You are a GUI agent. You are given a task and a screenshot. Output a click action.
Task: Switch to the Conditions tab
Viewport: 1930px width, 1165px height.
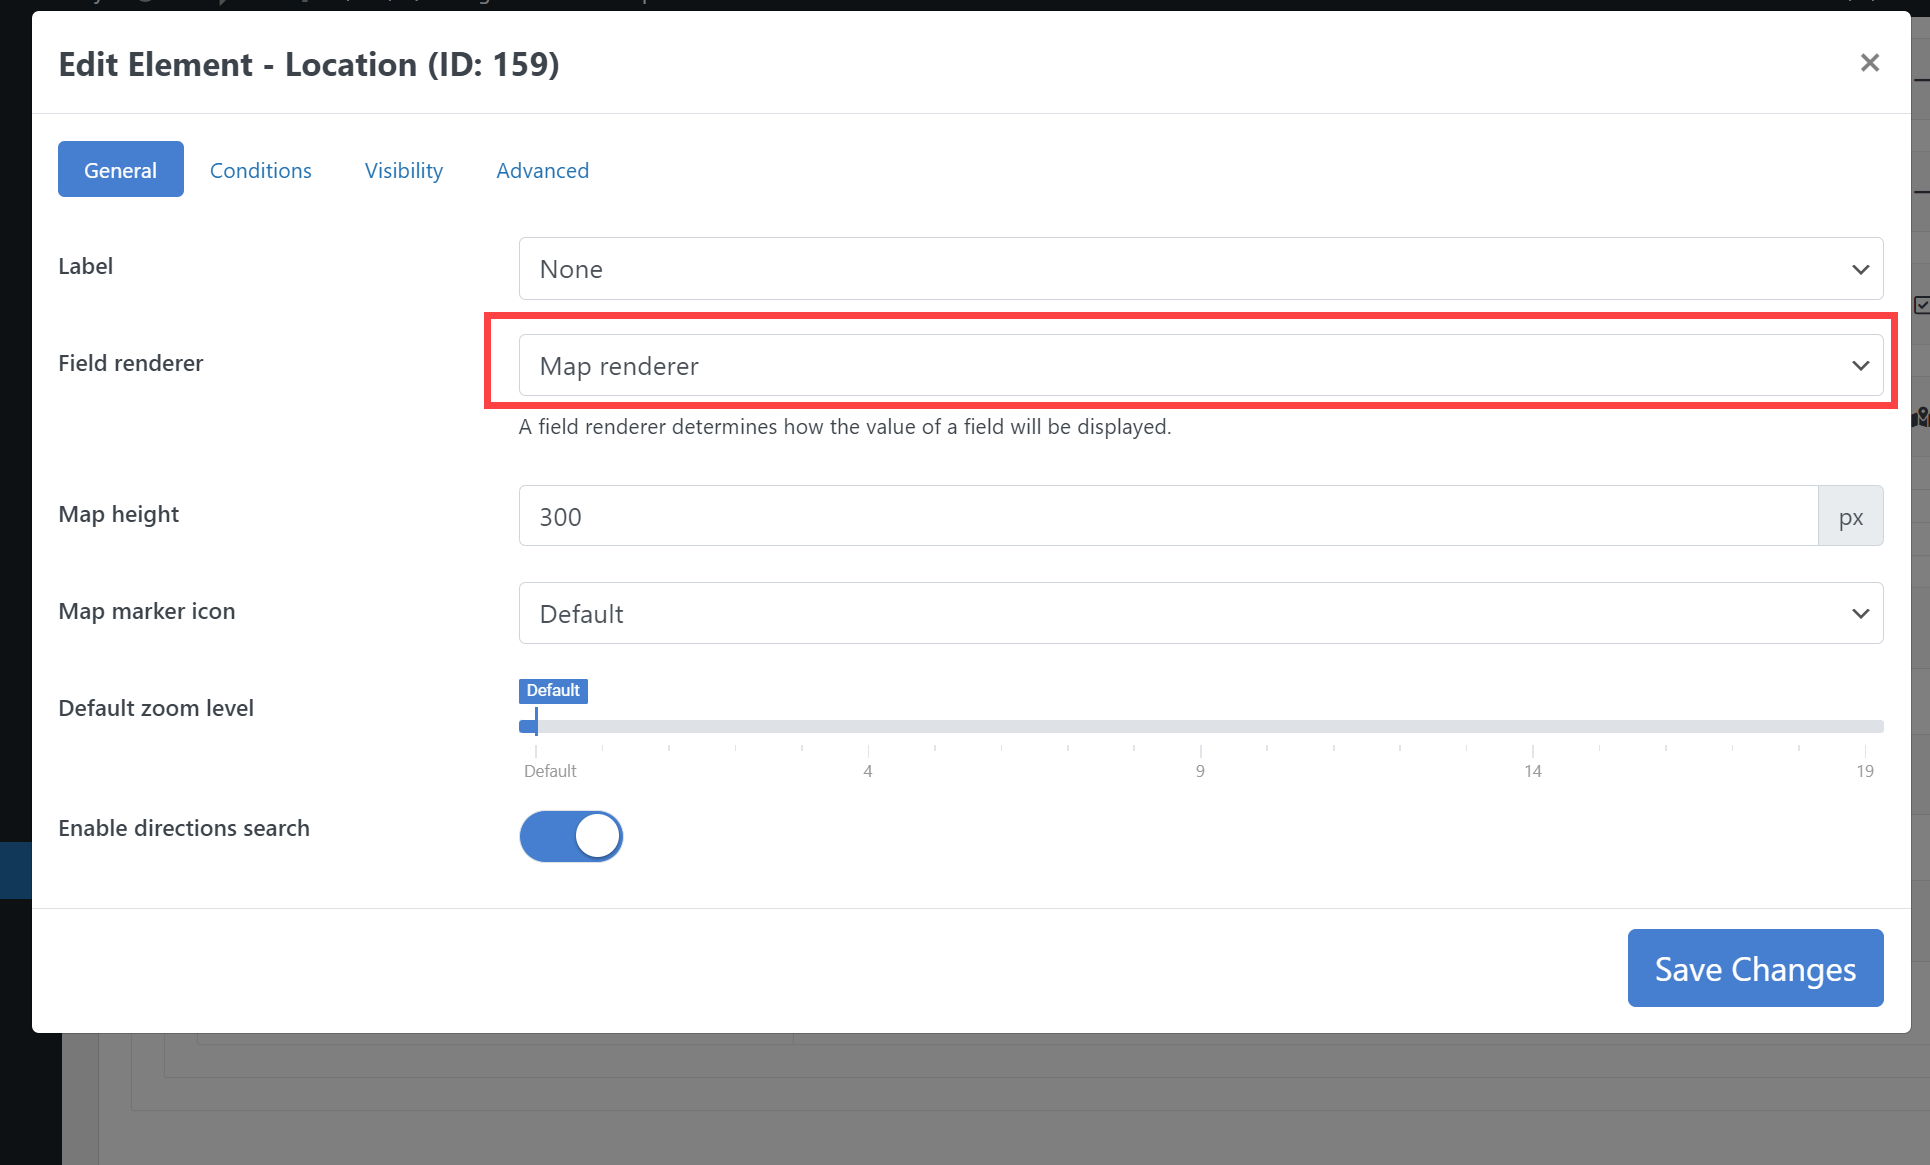click(260, 170)
